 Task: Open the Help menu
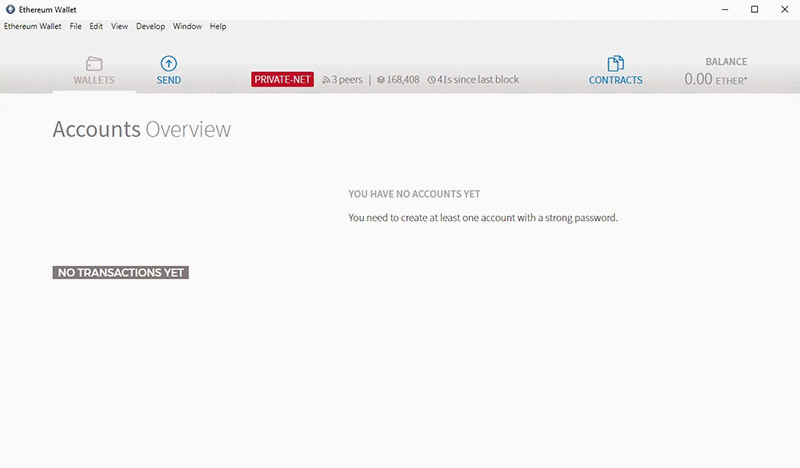point(218,26)
